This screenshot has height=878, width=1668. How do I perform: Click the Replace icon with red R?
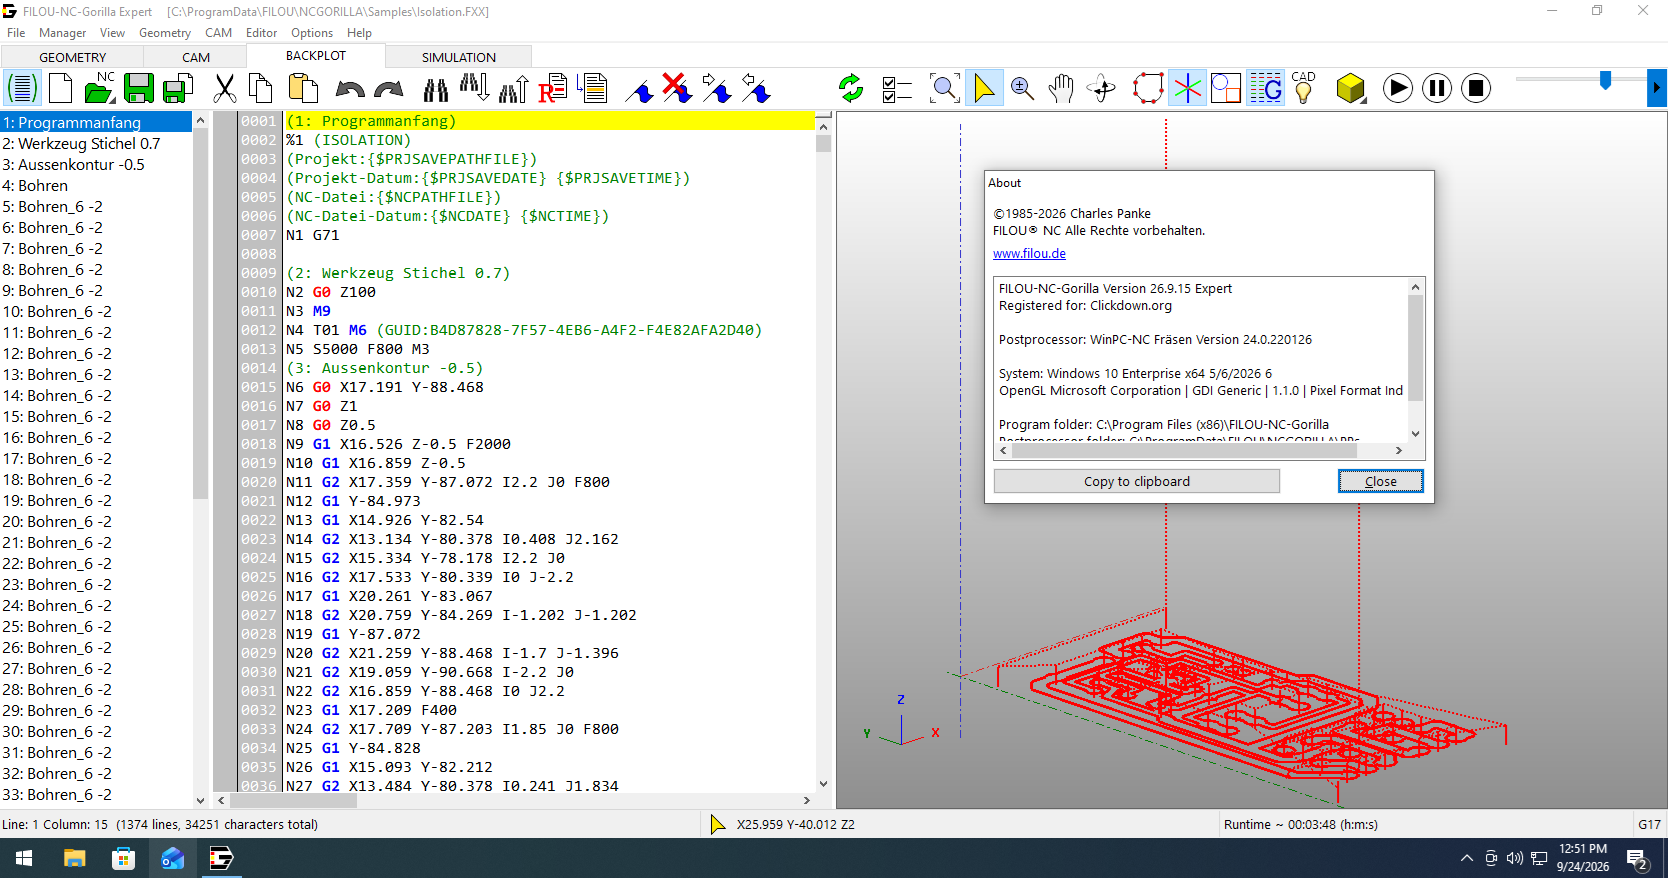point(553,89)
